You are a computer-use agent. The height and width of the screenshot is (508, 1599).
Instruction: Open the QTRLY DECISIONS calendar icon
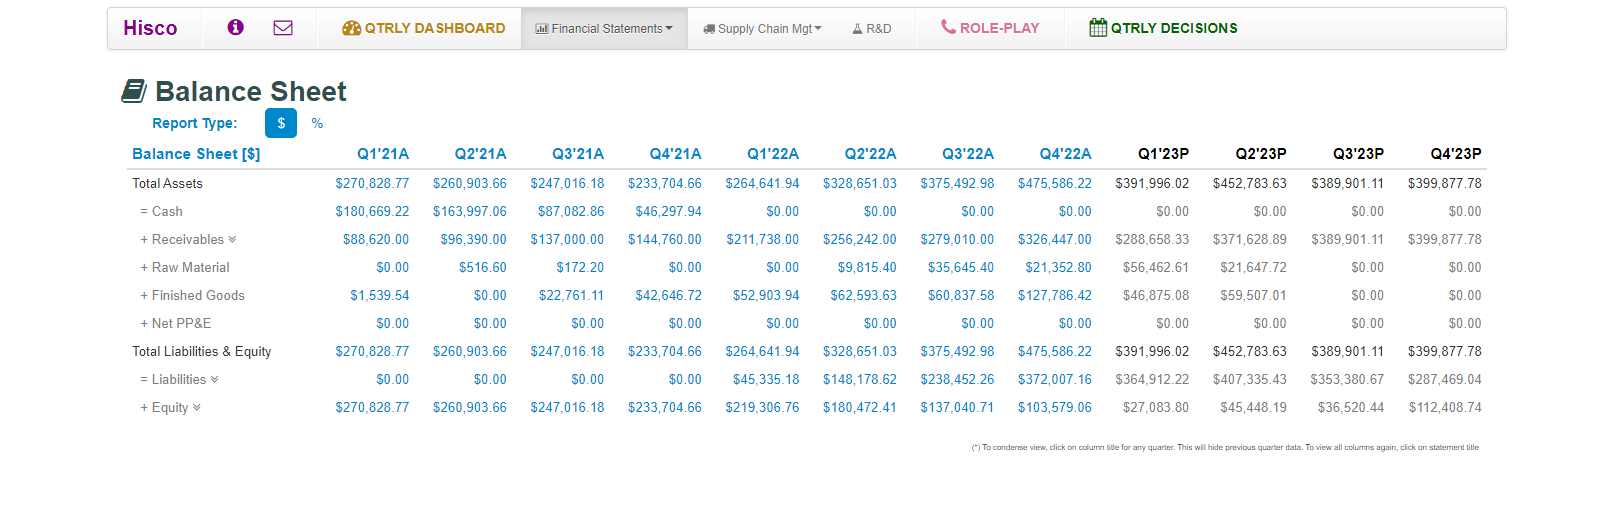(x=1098, y=28)
